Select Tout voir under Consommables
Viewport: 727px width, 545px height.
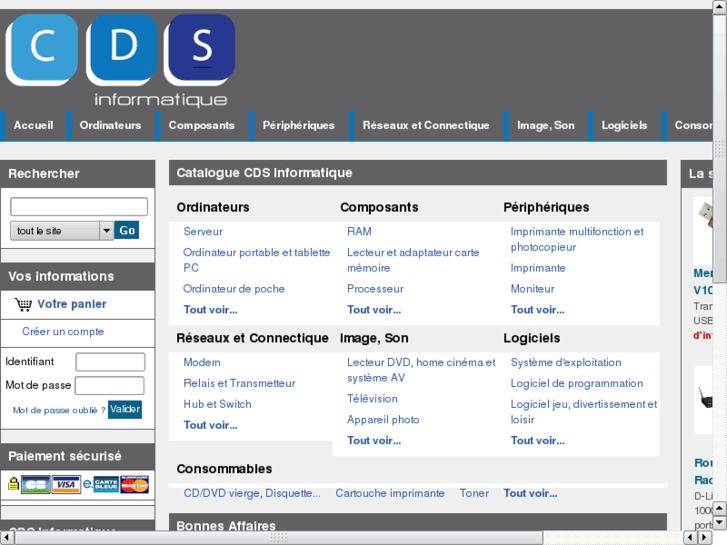(530, 493)
